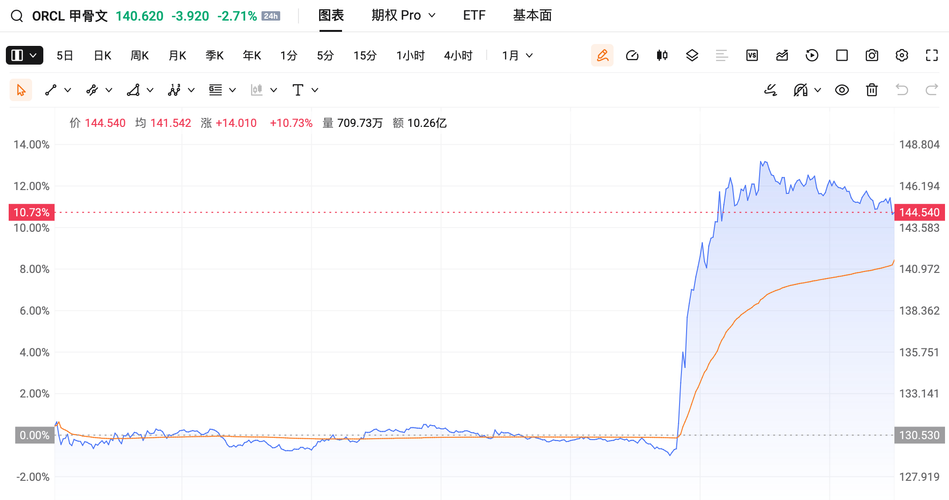
Task: Start the chart replay playback
Action: [x=812, y=55]
